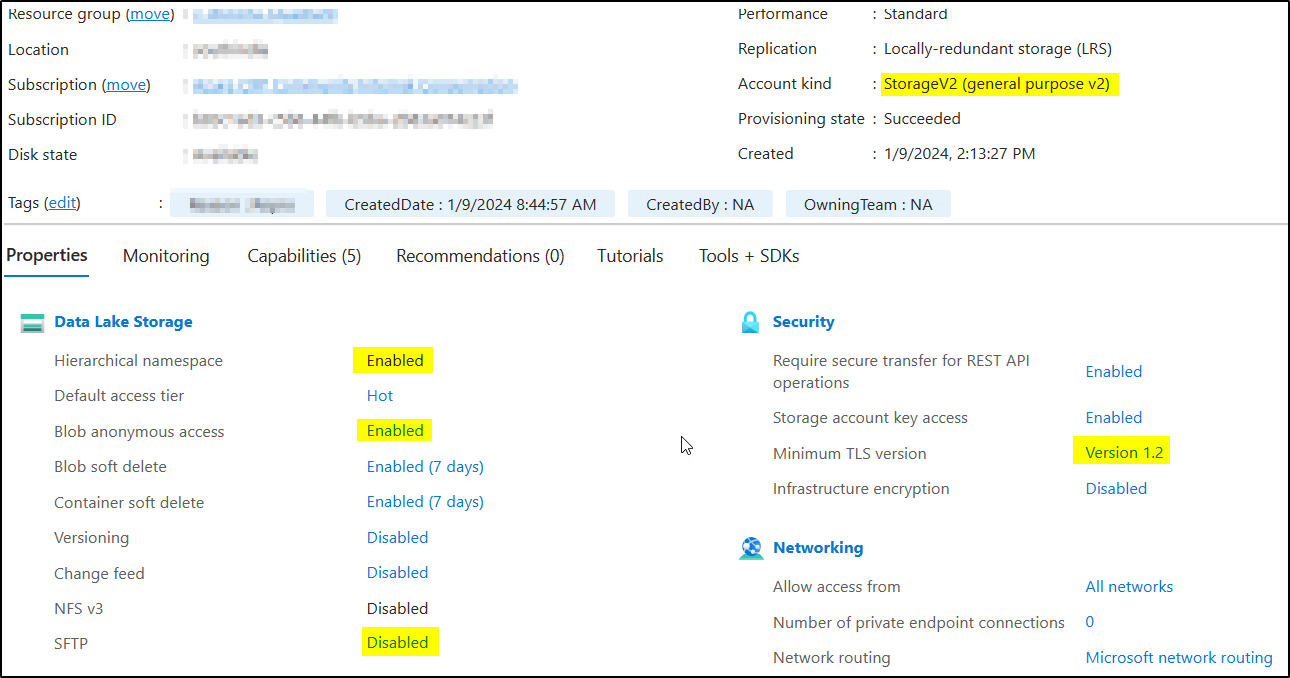The width and height of the screenshot is (1290, 678).
Task: Click the Data Lake Storage icon
Action: click(33, 322)
